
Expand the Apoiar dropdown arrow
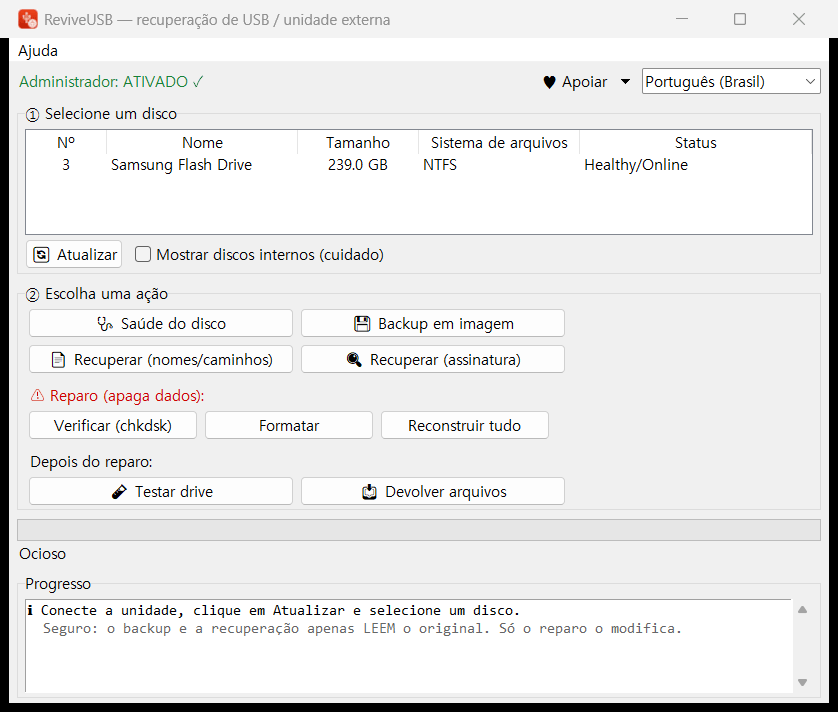coord(625,82)
